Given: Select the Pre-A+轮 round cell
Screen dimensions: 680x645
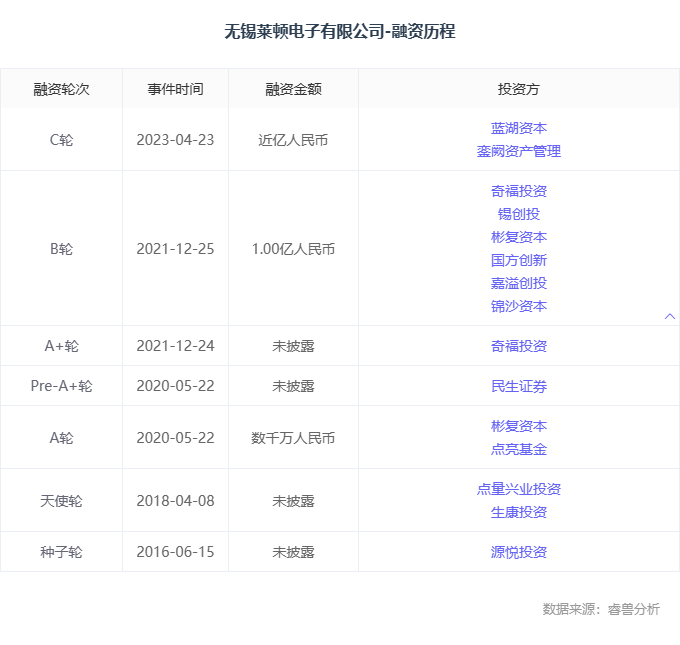Looking at the screenshot, I should pos(62,386).
